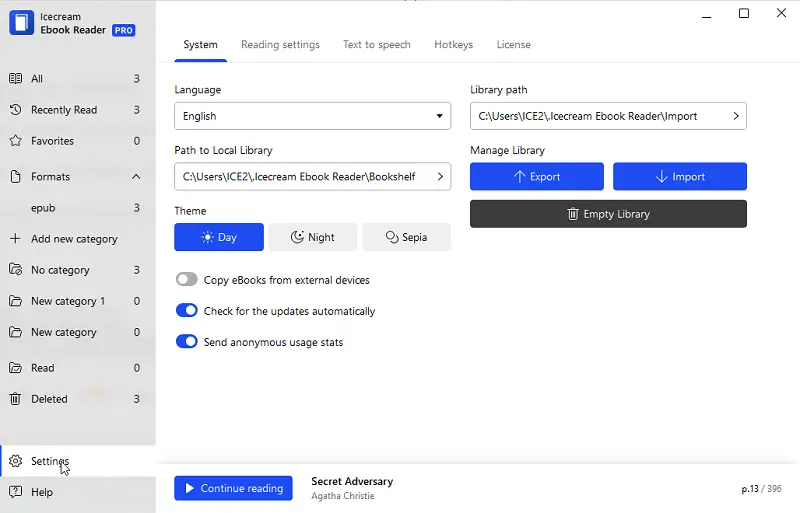Disable Check for the updates automatically
800x513 pixels.
point(186,310)
